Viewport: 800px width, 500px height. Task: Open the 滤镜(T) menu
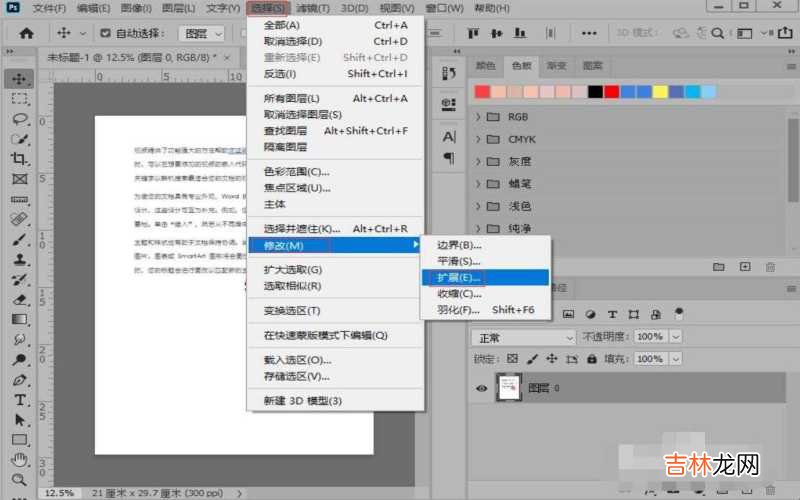313,8
